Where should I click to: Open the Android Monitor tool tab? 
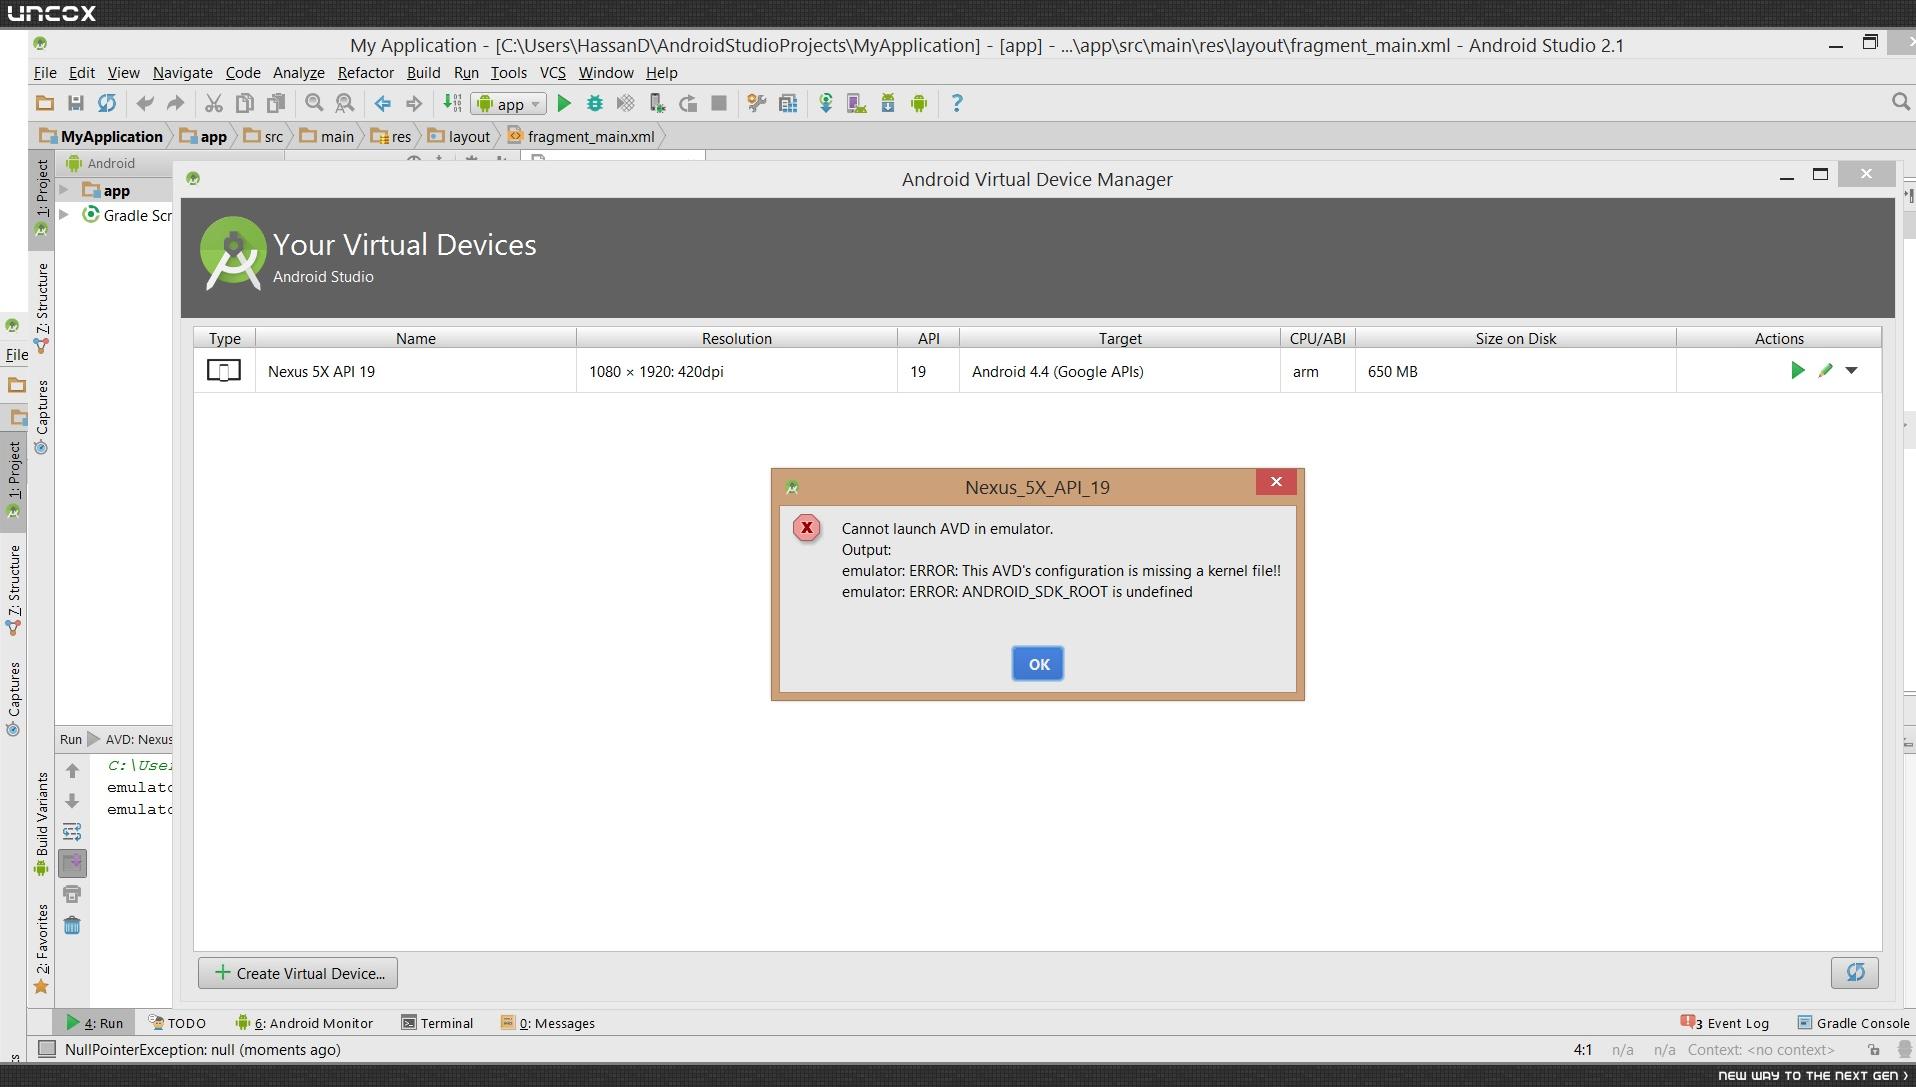(304, 1023)
